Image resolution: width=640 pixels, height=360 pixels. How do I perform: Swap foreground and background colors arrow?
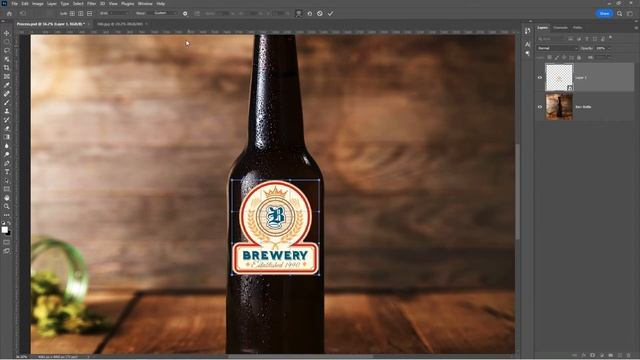(x=9, y=224)
